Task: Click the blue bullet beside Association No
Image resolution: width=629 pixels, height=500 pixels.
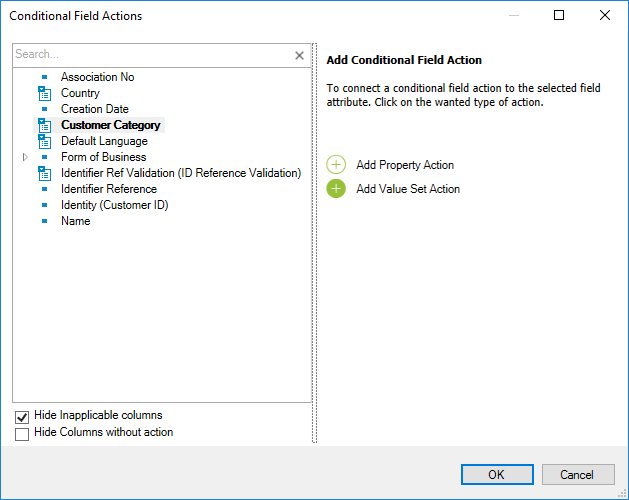Action: pos(45,77)
